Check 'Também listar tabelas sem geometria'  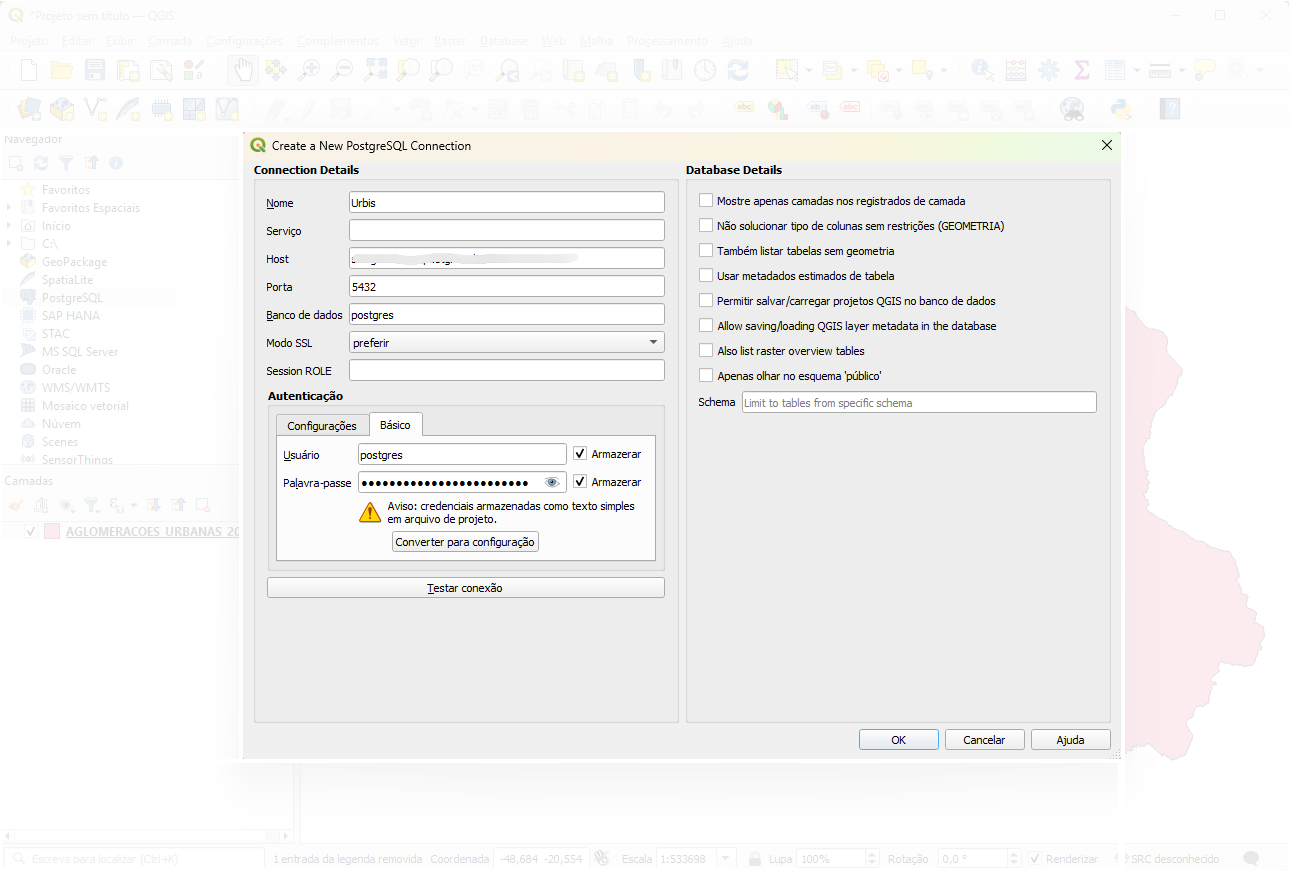pyautogui.click(x=707, y=251)
